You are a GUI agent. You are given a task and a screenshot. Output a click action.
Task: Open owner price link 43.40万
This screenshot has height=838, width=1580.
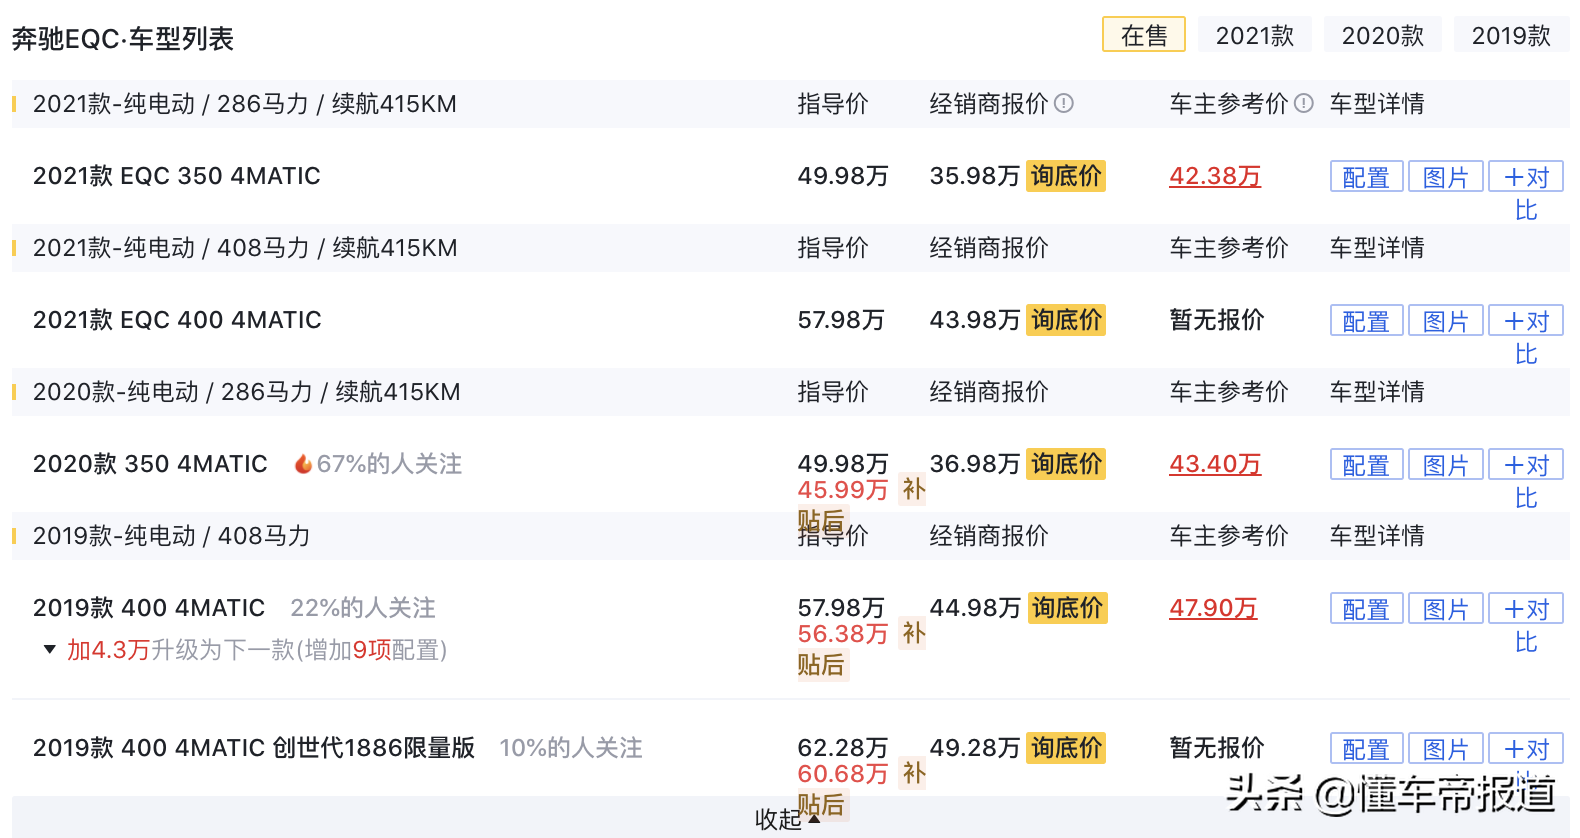(1215, 464)
